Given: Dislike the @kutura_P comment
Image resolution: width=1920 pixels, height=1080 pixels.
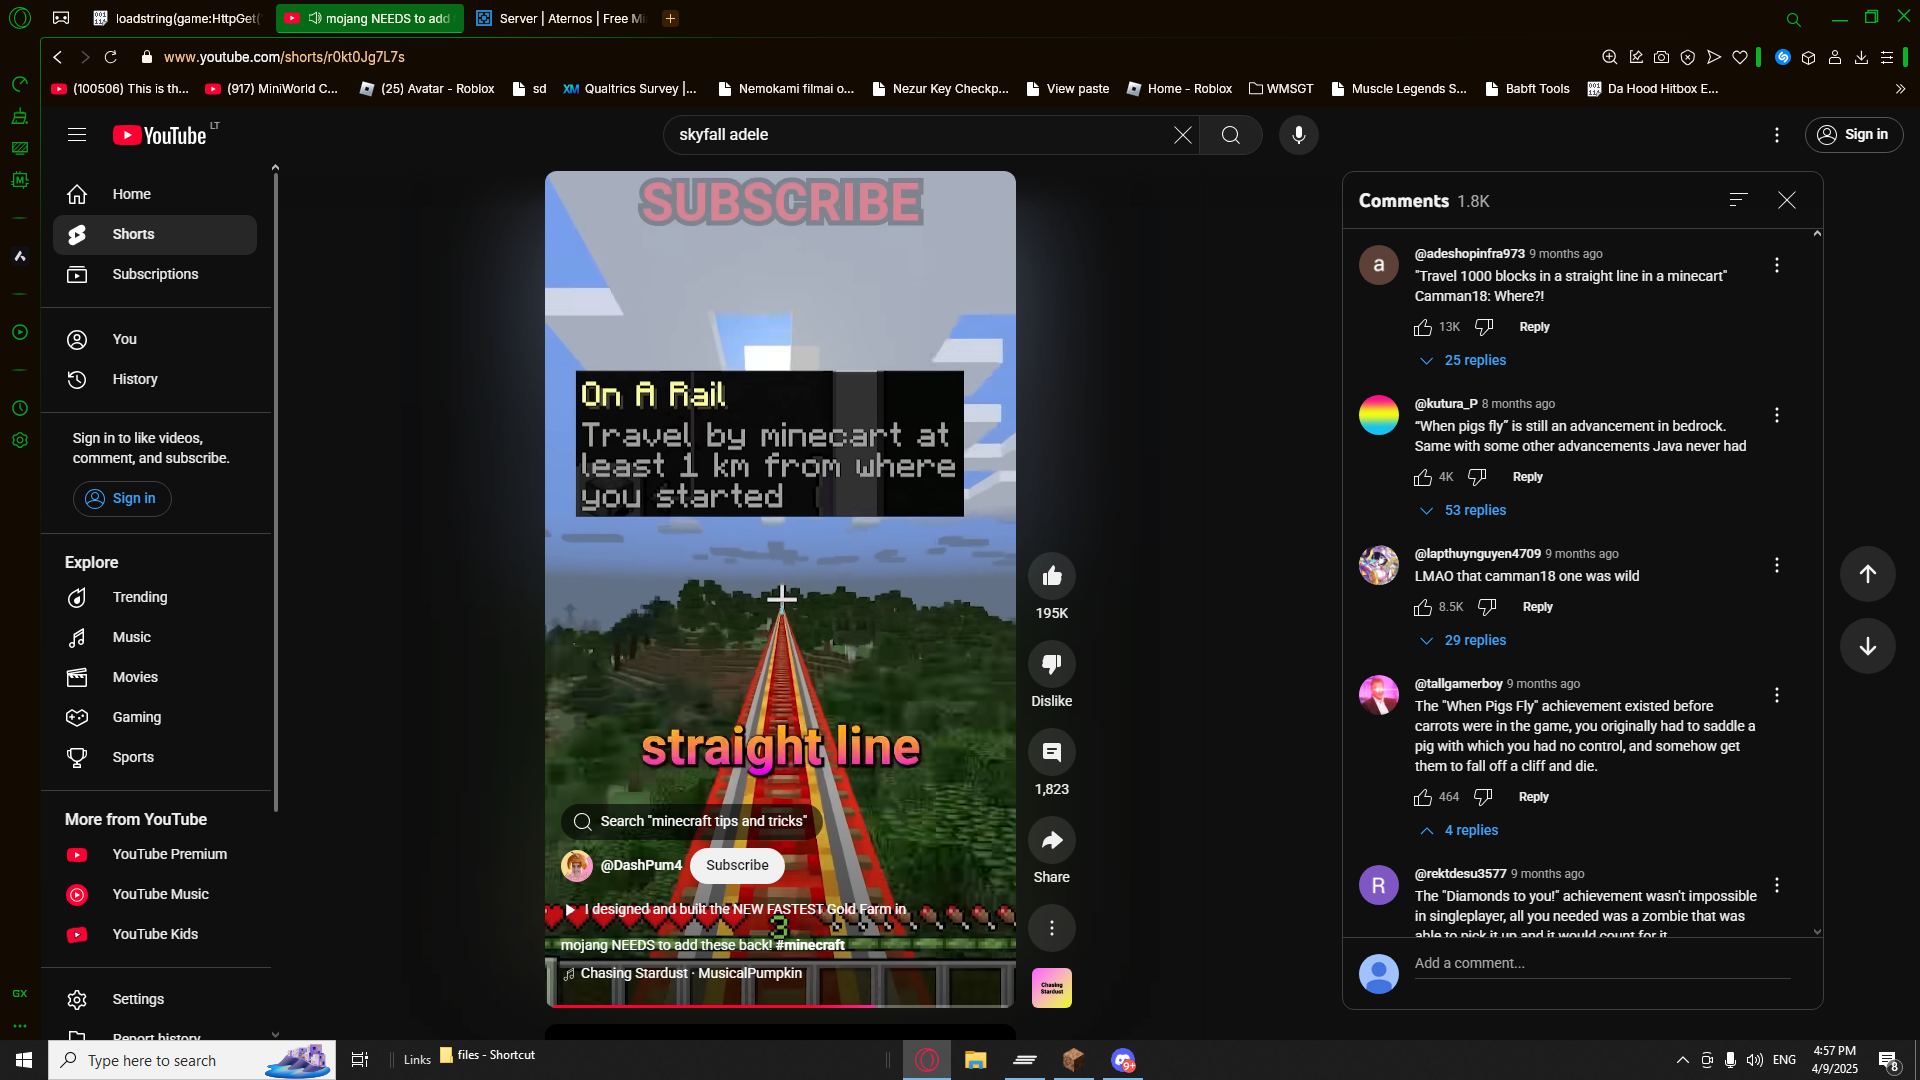Looking at the screenshot, I should (1477, 478).
